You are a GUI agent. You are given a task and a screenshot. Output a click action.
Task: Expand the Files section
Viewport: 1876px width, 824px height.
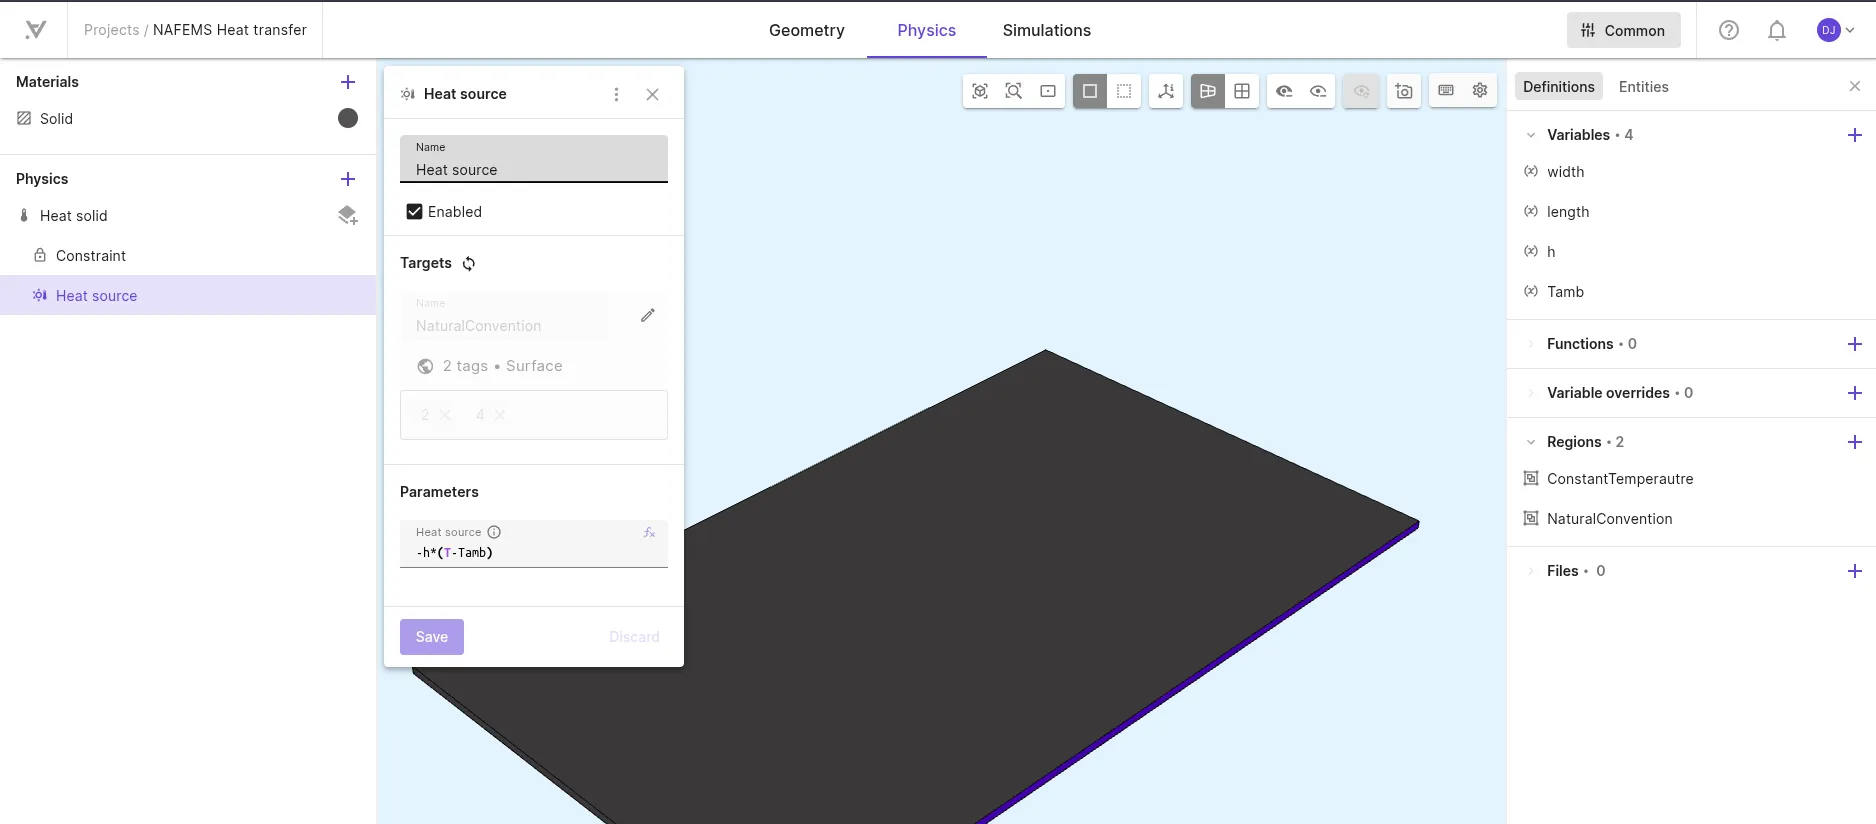[1531, 571]
